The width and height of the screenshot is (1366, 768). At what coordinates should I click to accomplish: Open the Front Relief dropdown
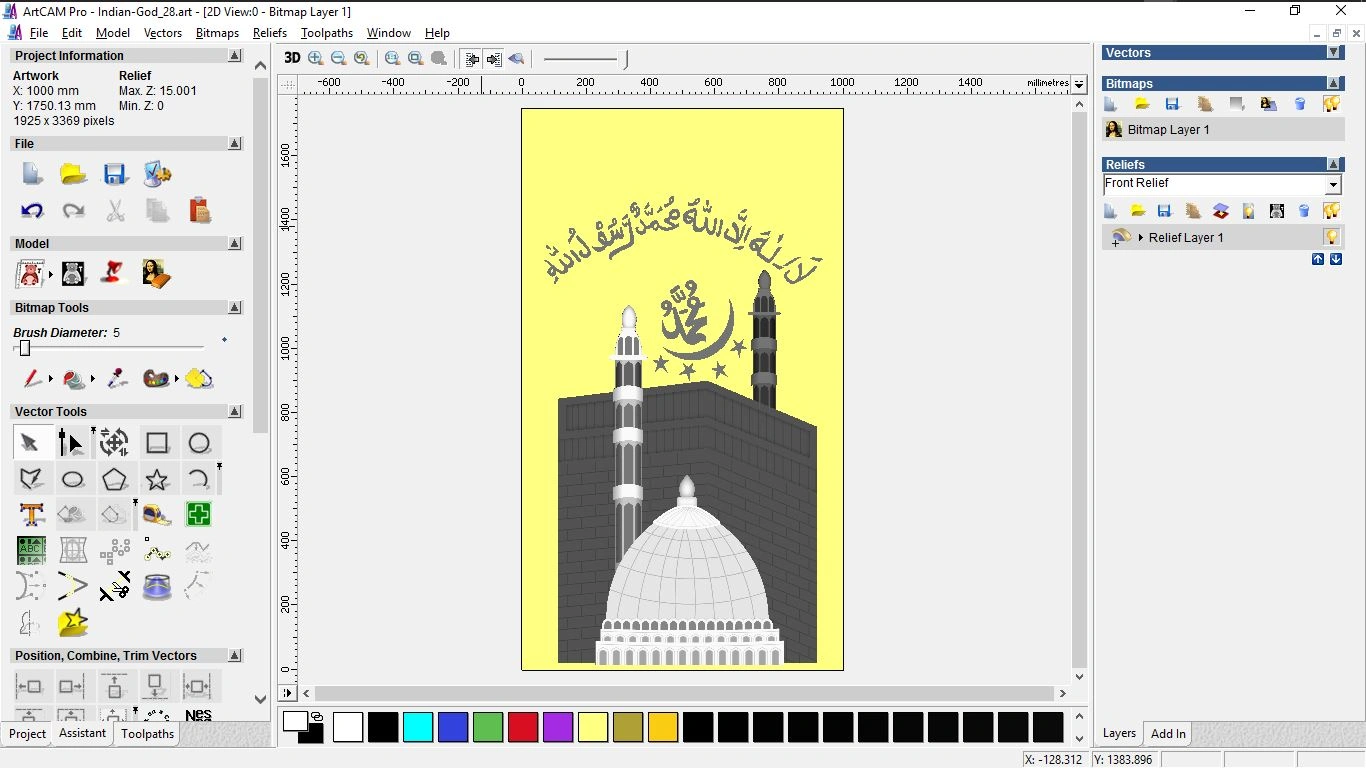1332,185
